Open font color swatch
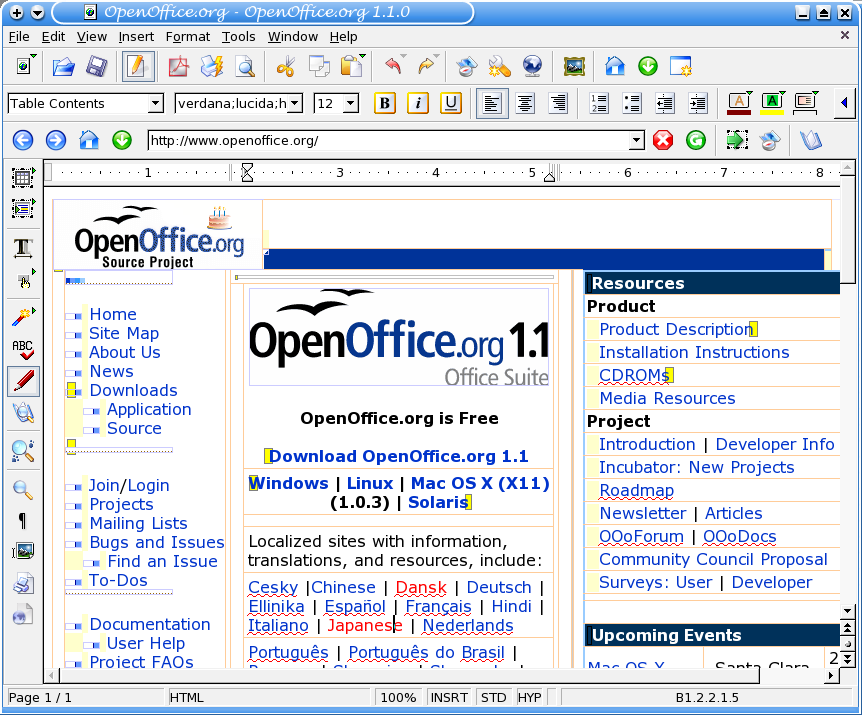This screenshot has height=715, width=862. click(739, 103)
